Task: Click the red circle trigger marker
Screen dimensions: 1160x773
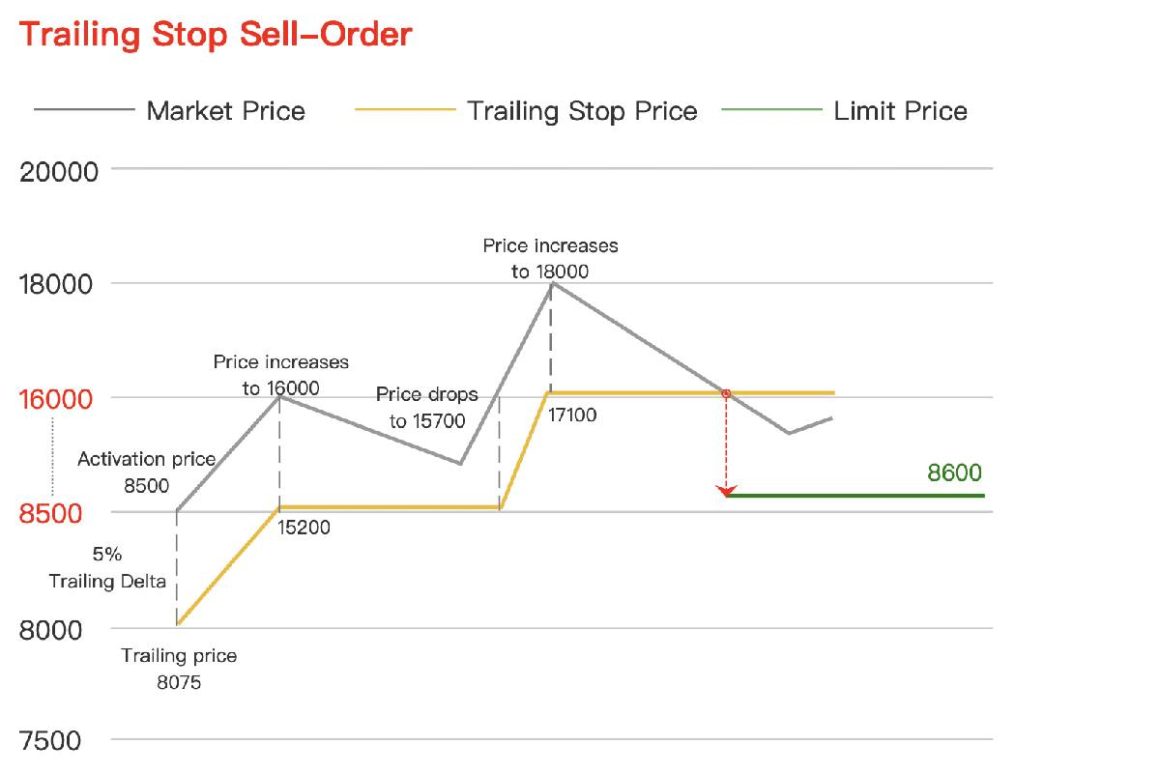Action: pyautogui.click(x=726, y=393)
